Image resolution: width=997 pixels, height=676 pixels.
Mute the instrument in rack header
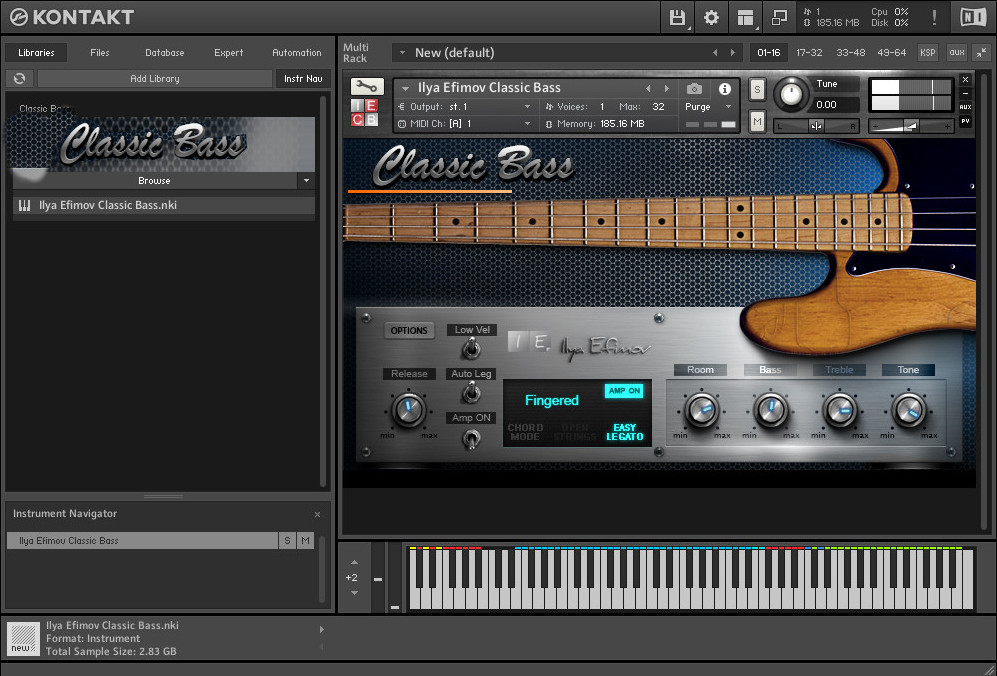click(757, 120)
